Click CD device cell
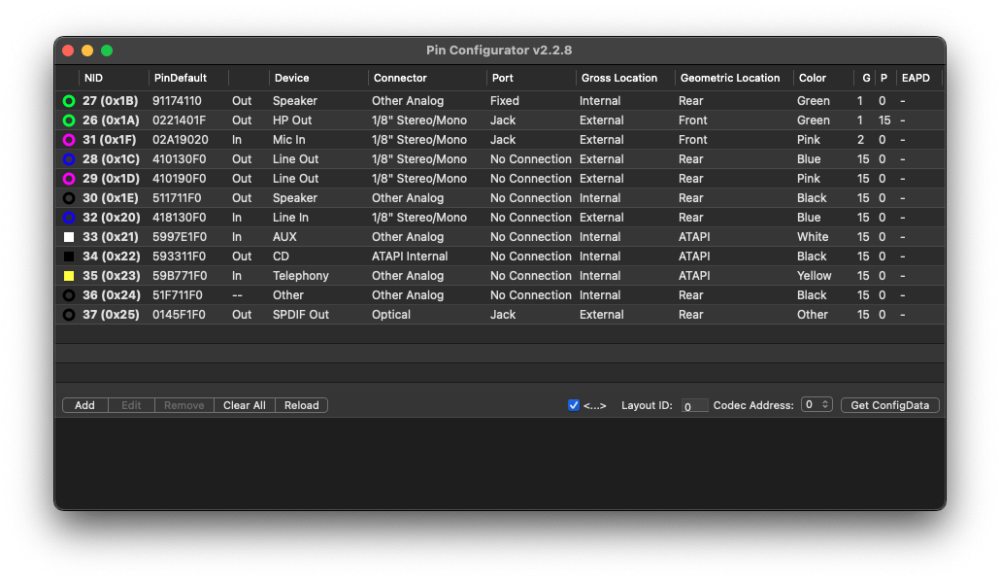The height and width of the screenshot is (582, 1000). click(x=281, y=256)
